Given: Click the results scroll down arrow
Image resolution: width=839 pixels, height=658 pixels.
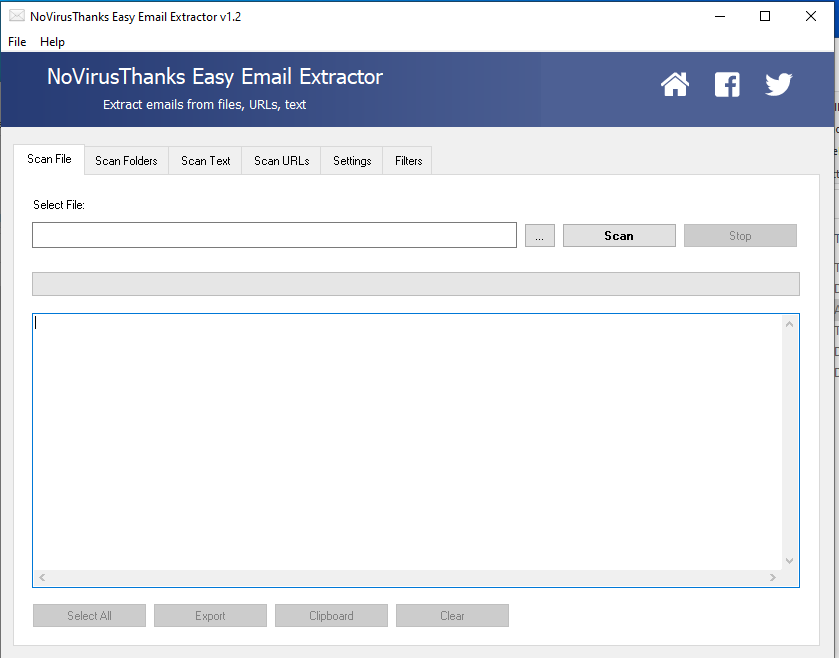Looking at the screenshot, I should 789,561.
